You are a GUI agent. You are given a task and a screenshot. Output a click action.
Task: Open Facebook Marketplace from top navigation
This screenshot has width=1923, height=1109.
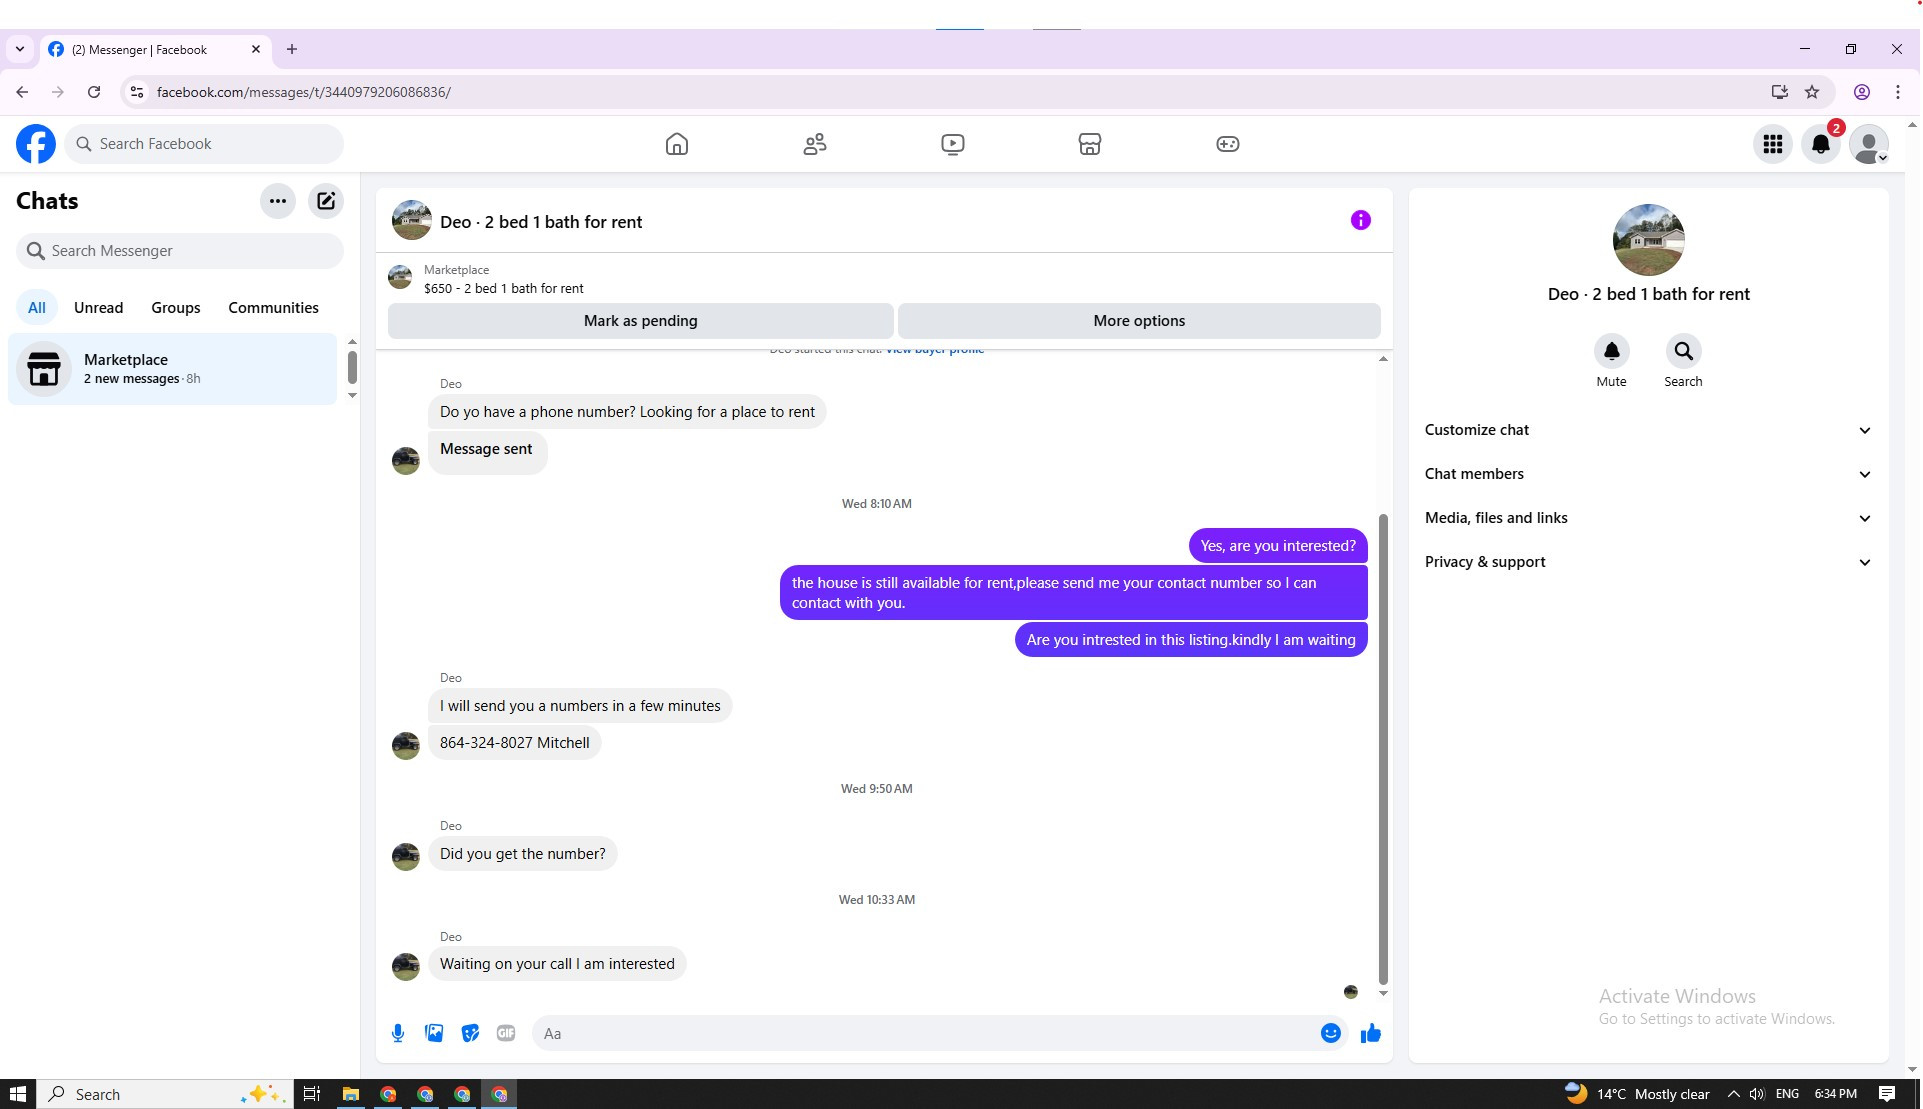coord(1089,144)
